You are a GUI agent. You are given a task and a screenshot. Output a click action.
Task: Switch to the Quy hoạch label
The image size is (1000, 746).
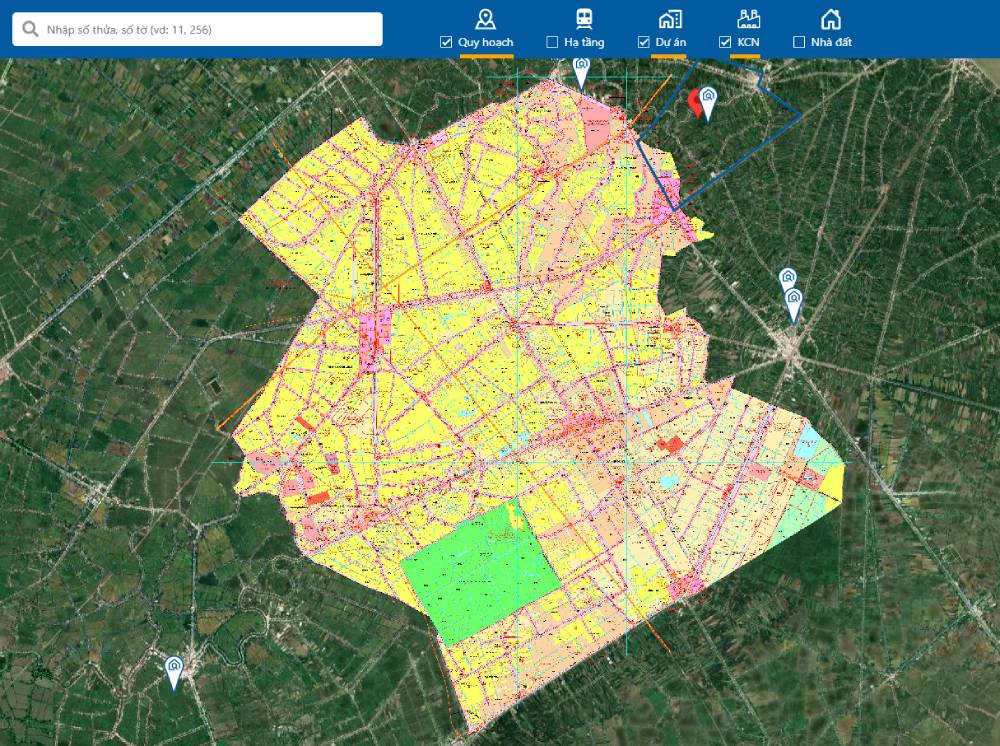click(x=485, y=42)
